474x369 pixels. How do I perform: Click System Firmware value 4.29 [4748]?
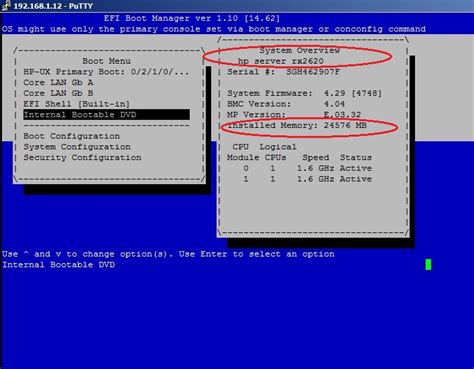point(353,93)
